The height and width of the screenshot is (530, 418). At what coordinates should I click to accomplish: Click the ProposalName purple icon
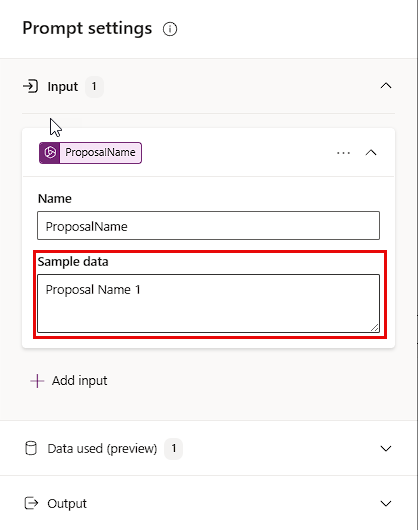[50, 153]
